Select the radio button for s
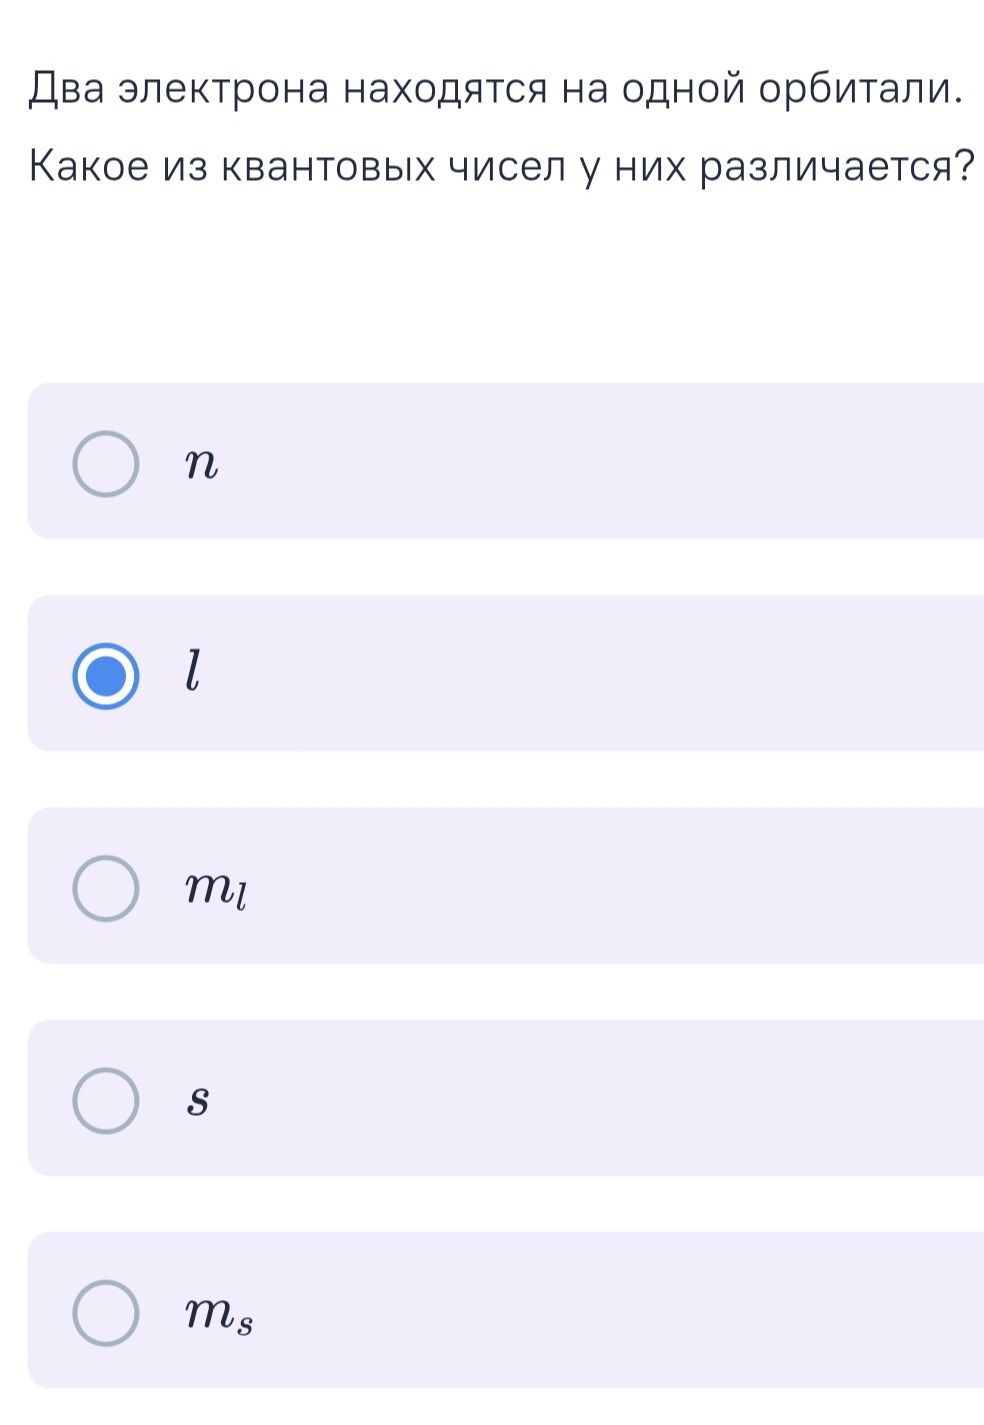Viewport: 984px width, 1425px height. coord(106,1101)
